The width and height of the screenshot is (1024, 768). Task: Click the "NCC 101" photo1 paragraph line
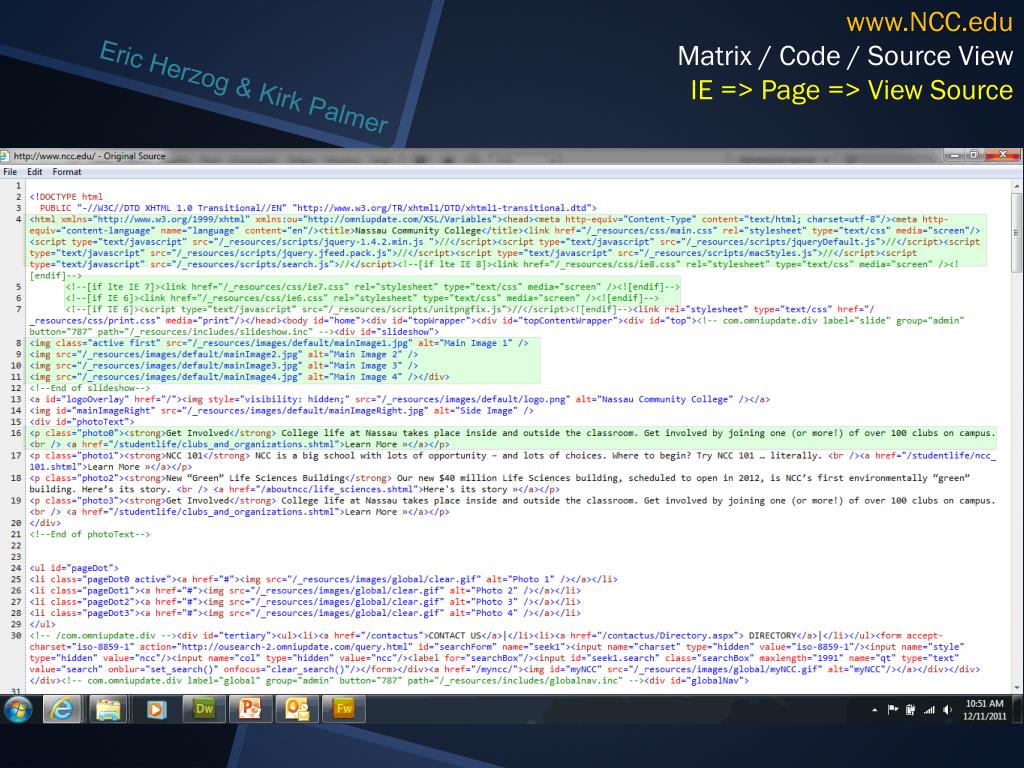(x=513, y=461)
